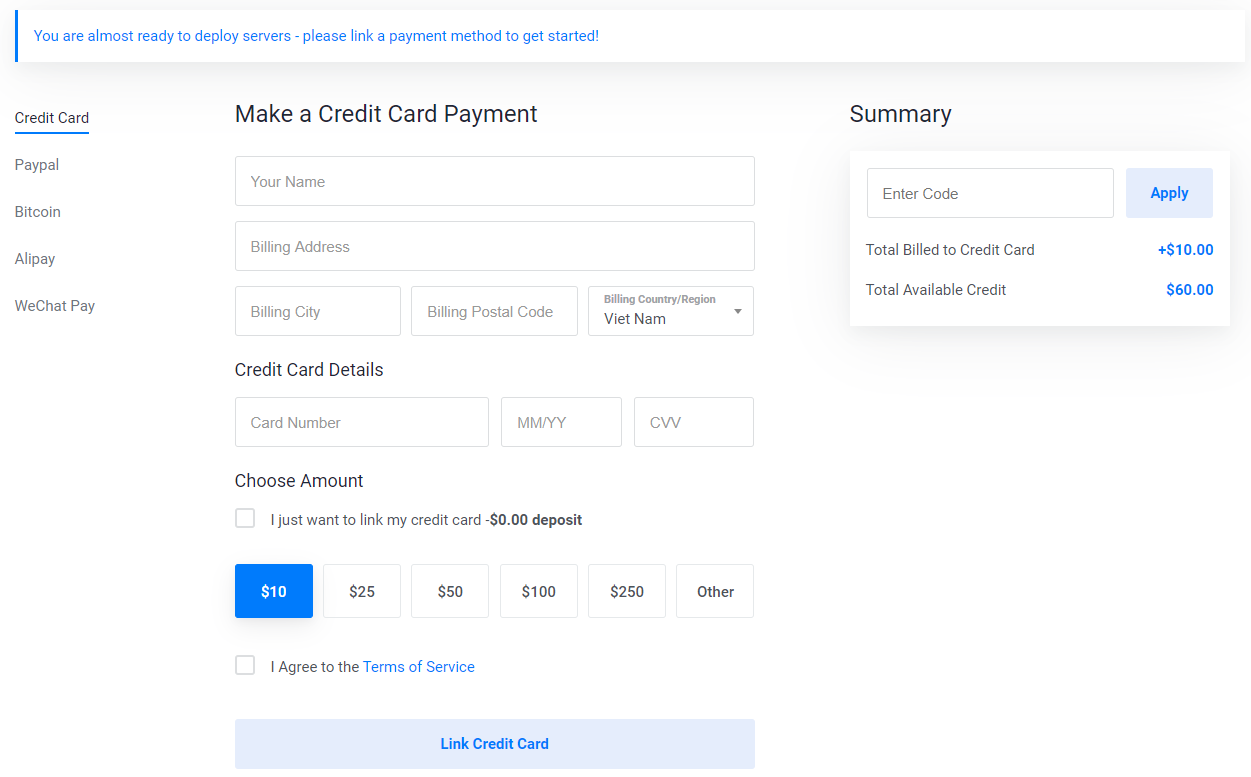Pick the $50 deposit amount

tap(450, 591)
